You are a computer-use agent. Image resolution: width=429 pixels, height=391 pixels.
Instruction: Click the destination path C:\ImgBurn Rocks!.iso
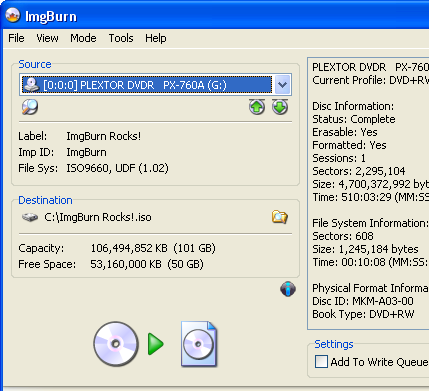(x=98, y=217)
